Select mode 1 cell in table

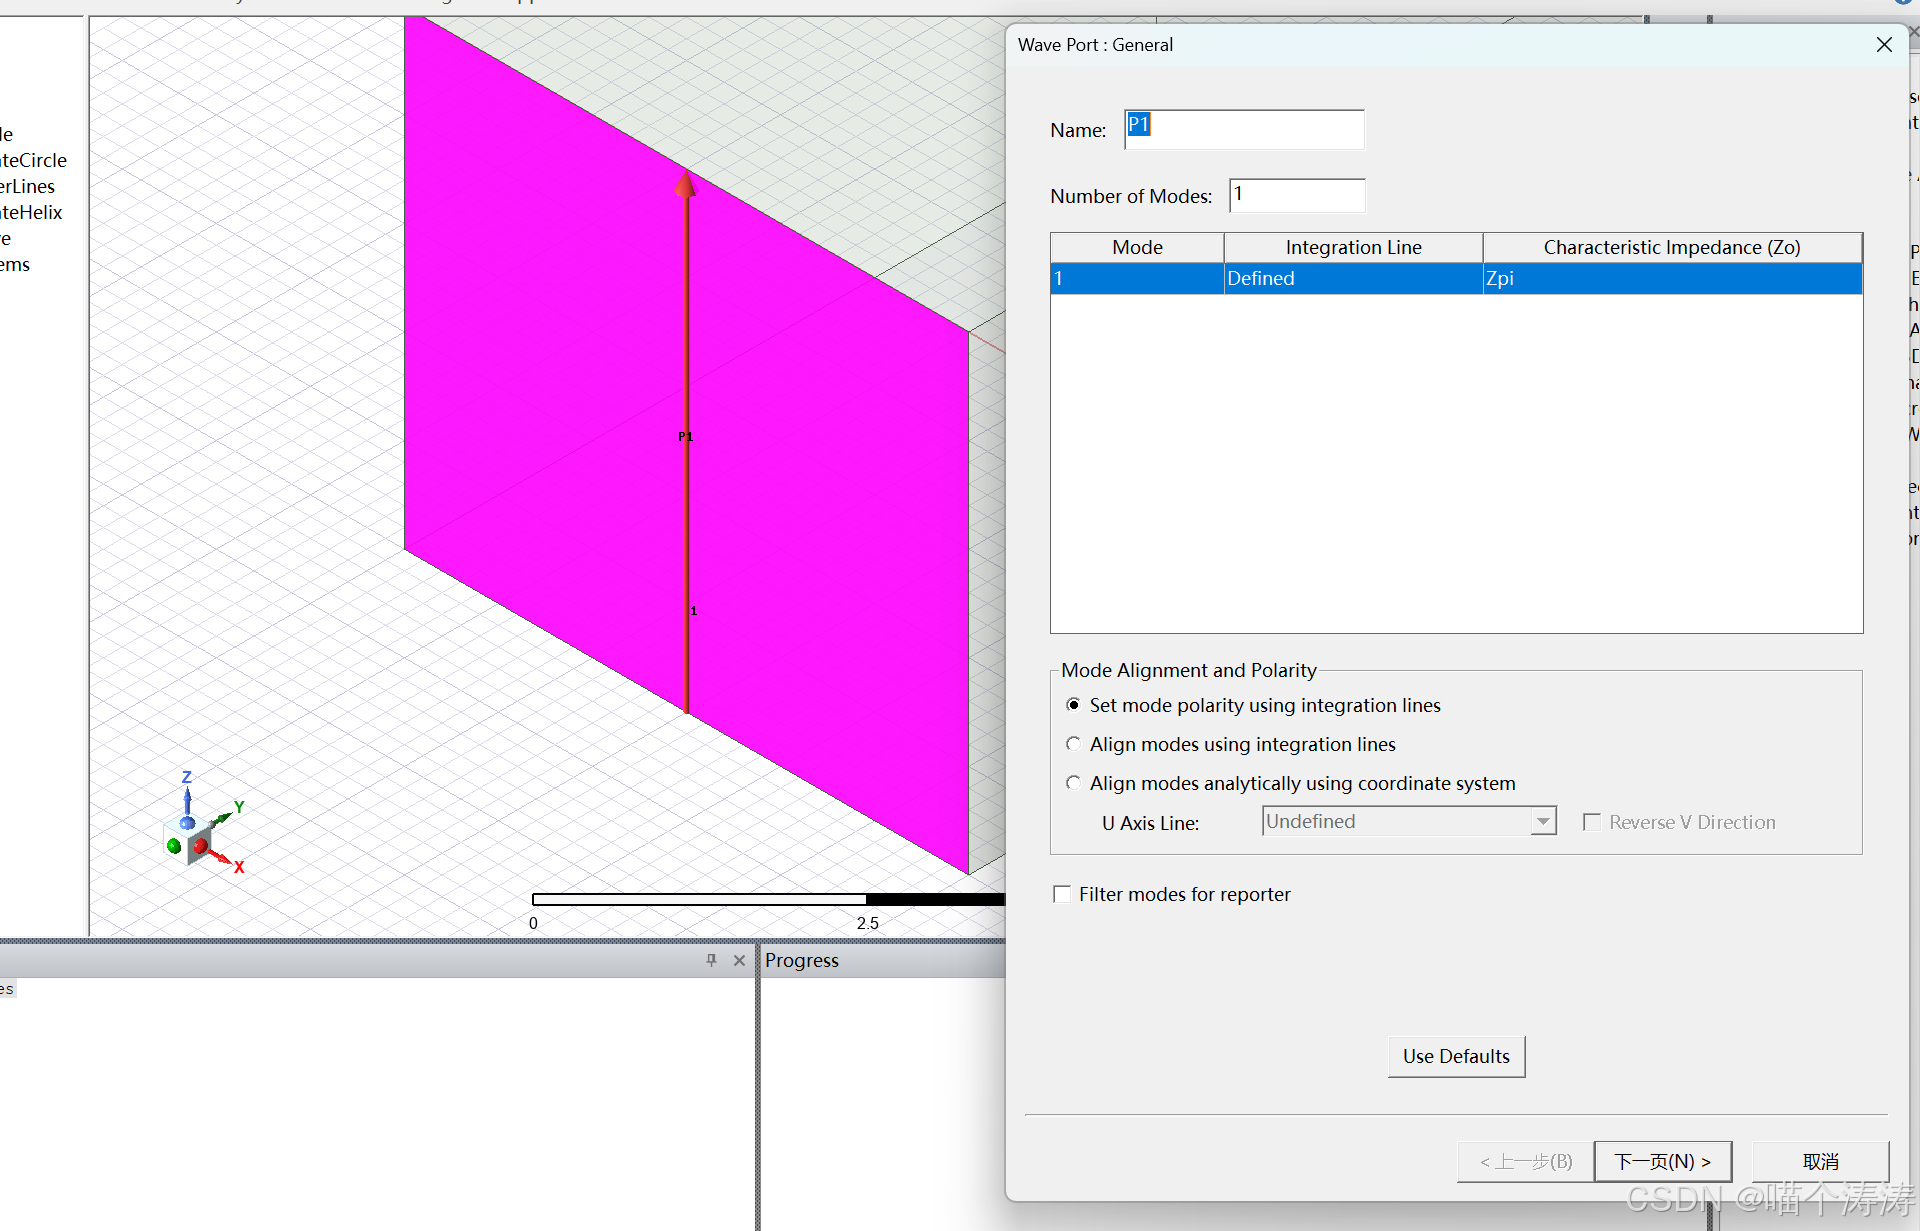1137,278
